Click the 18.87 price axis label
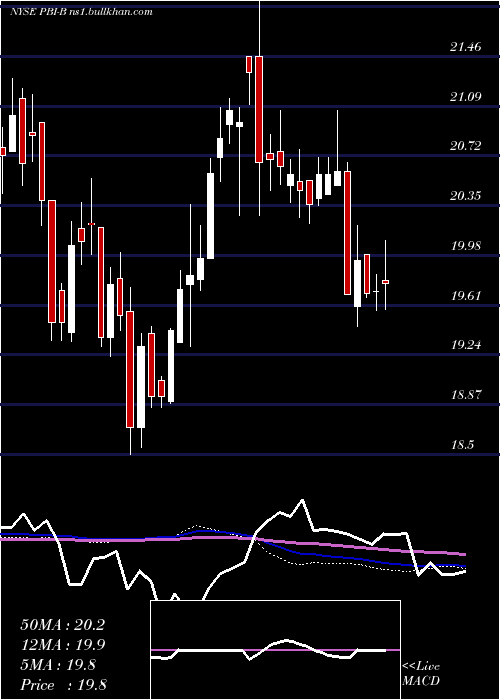The image size is (500, 700). click(x=466, y=395)
